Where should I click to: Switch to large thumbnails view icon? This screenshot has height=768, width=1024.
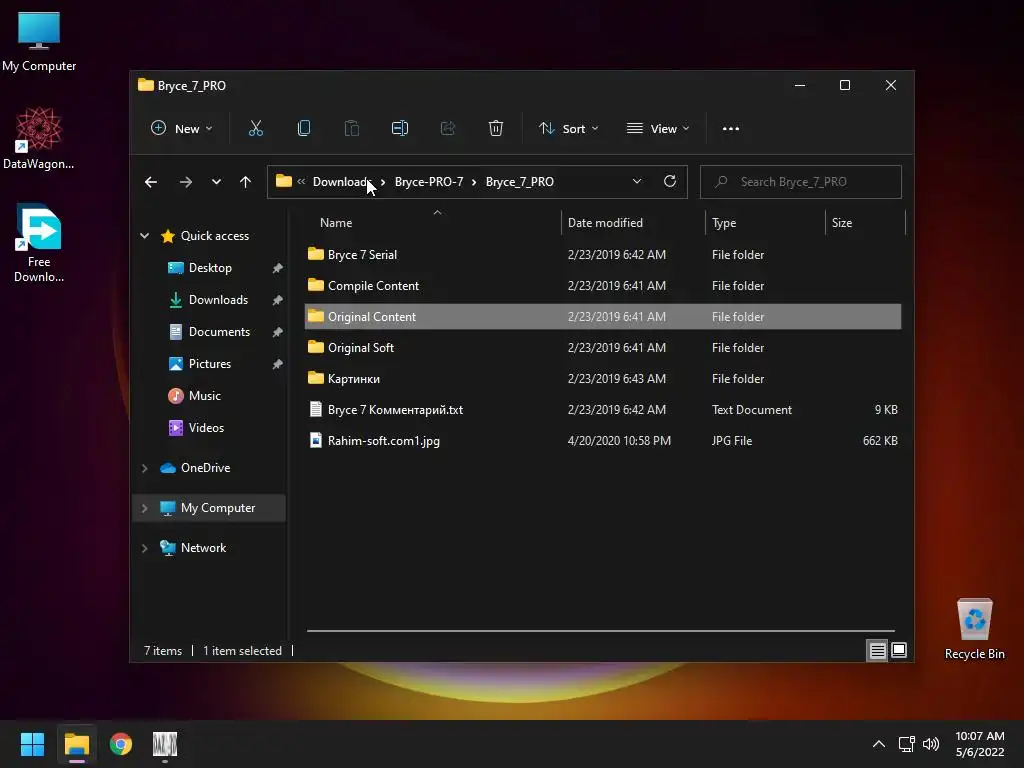(x=899, y=650)
